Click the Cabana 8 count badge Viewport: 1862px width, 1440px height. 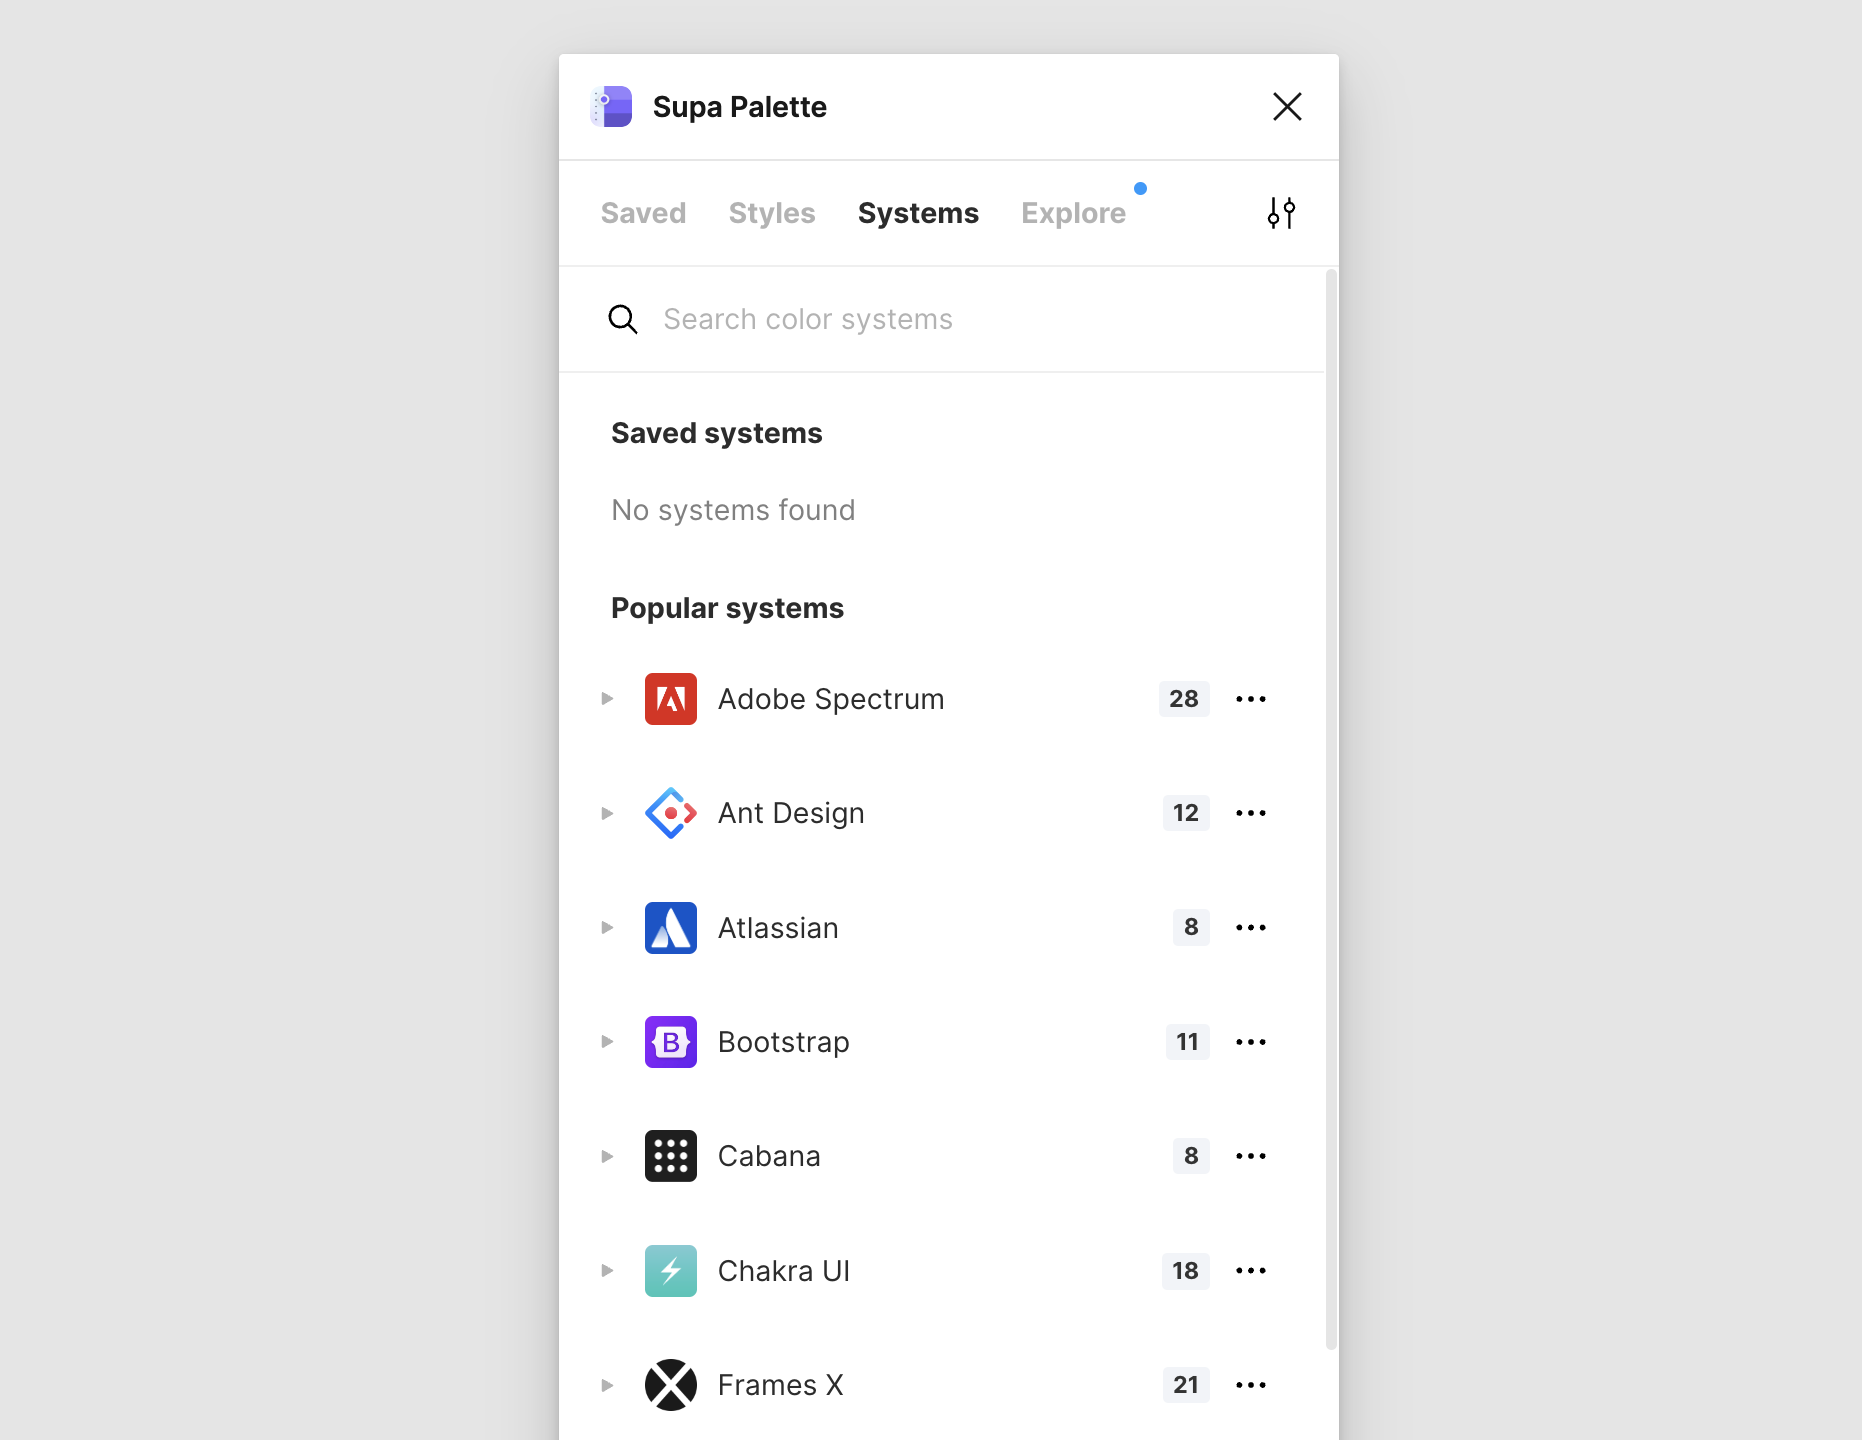click(x=1191, y=1156)
